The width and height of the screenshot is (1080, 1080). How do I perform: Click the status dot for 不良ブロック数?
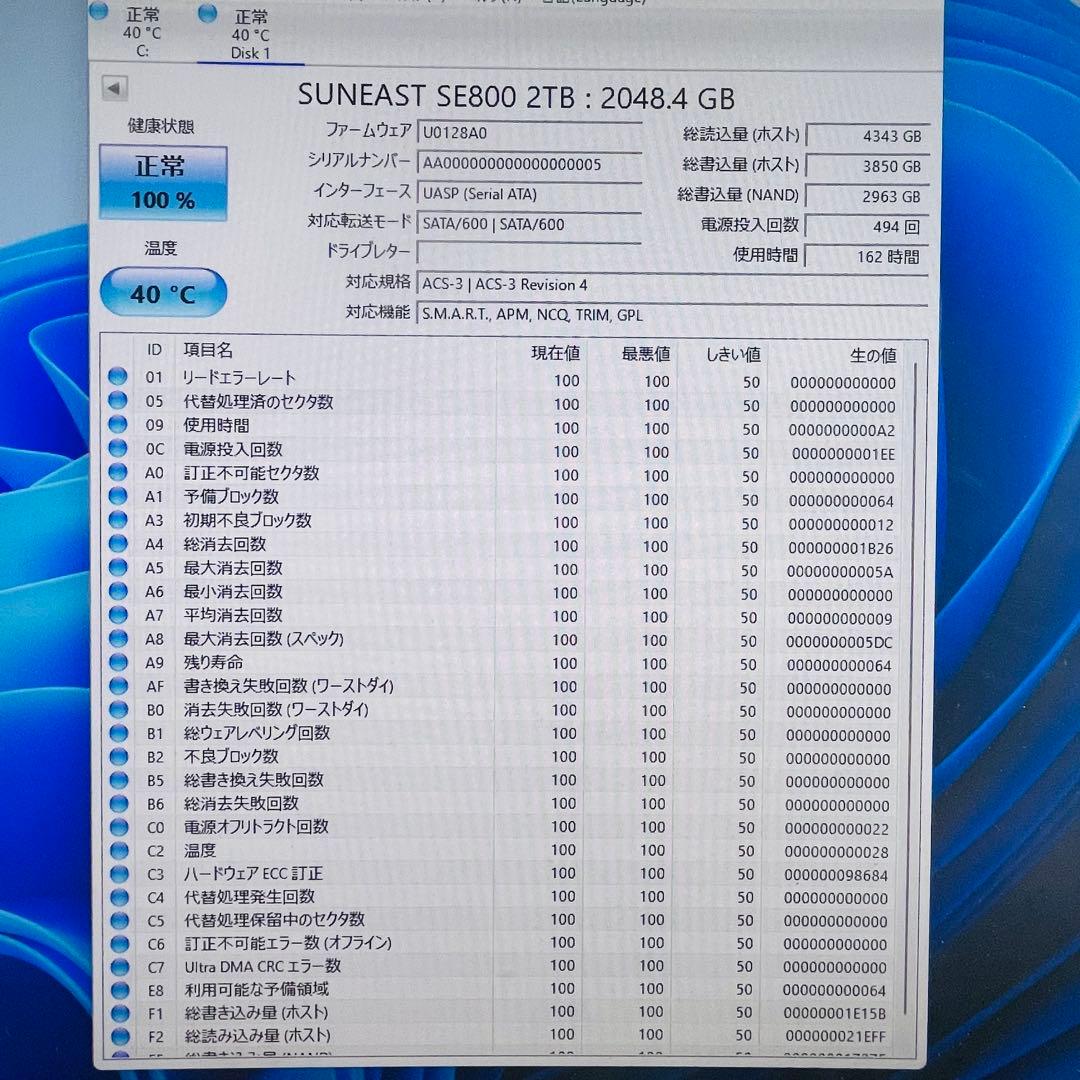(x=118, y=754)
